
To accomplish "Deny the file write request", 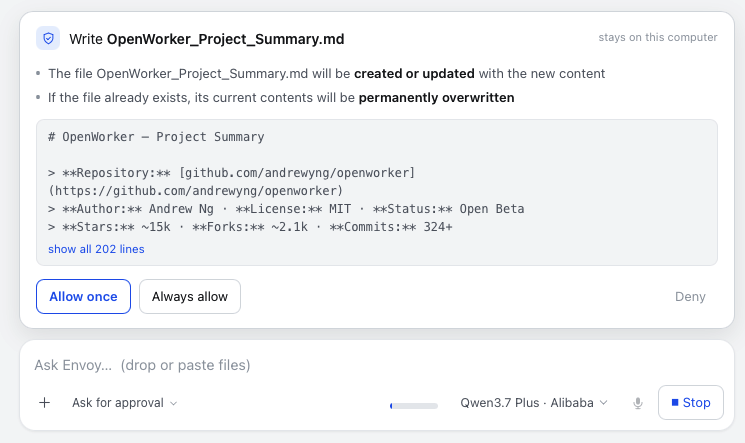I will (690, 297).
